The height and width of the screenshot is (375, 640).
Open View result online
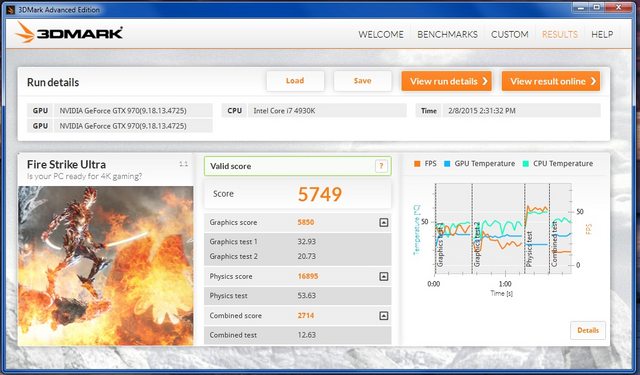click(x=551, y=81)
